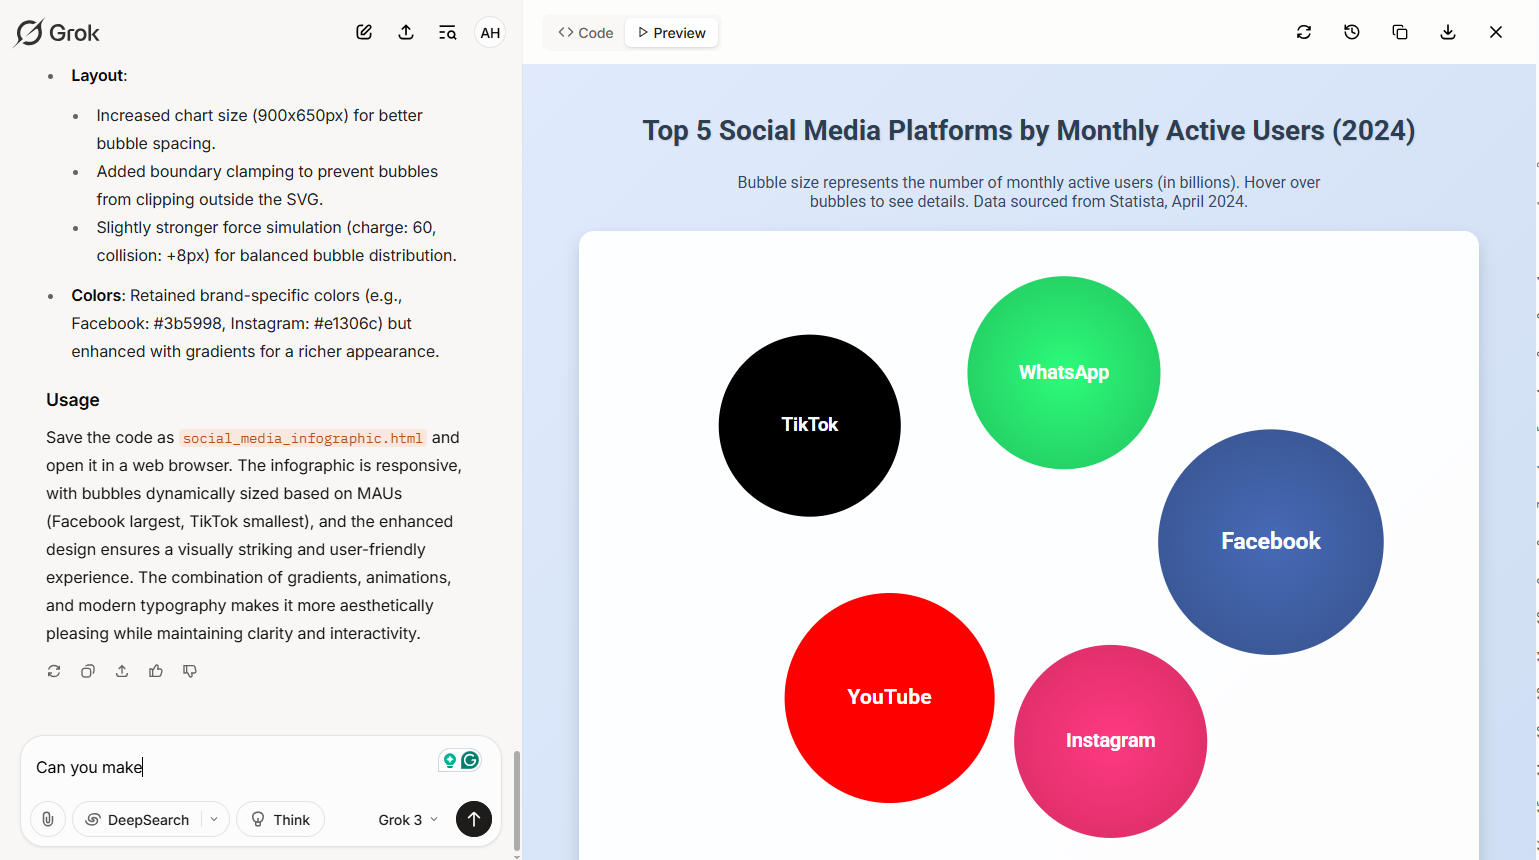
Task: Click the 'Colors' bullet label
Action: click(x=97, y=296)
